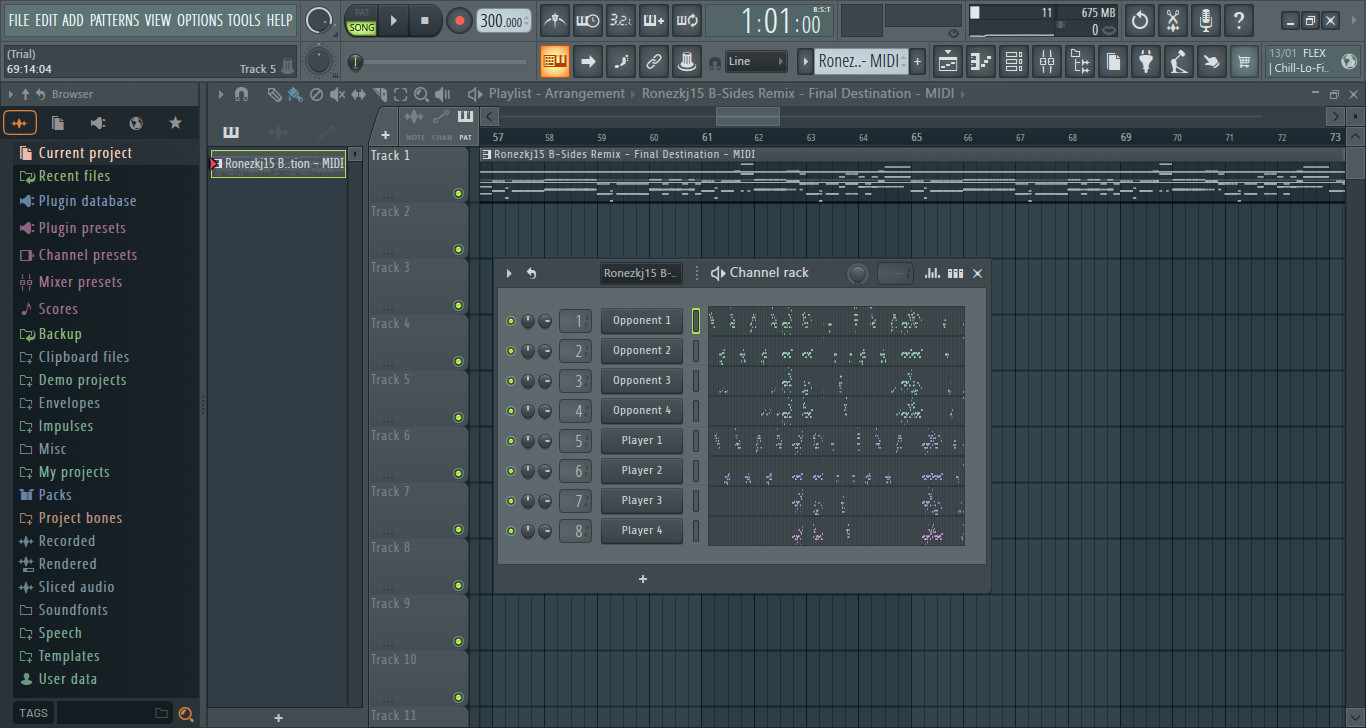
Task: Expand Browser options arrow
Action: click(11, 94)
